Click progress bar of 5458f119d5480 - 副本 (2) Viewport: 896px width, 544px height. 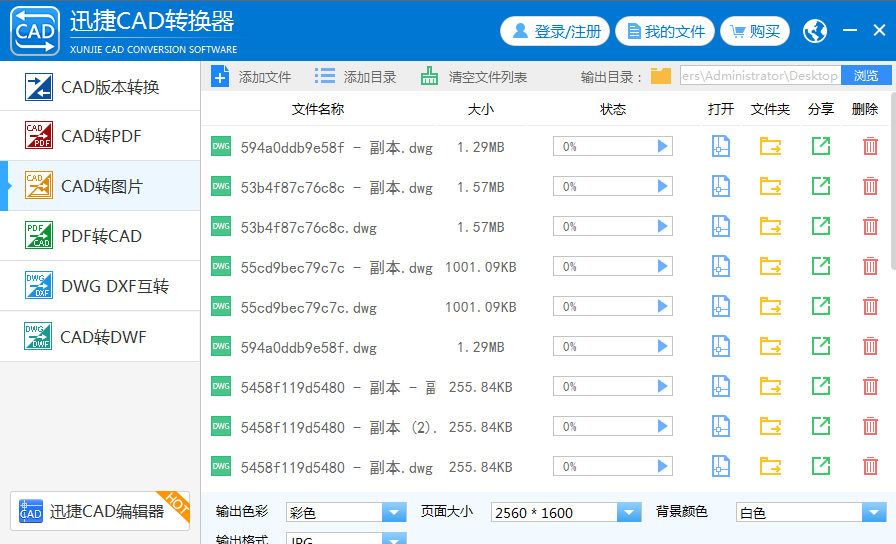pyautogui.click(x=613, y=426)
